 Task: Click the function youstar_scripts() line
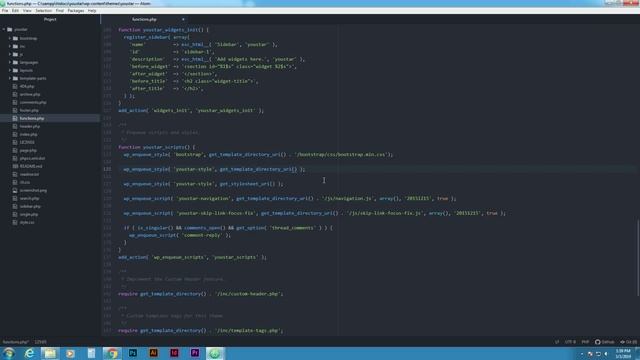coord(157,147)
